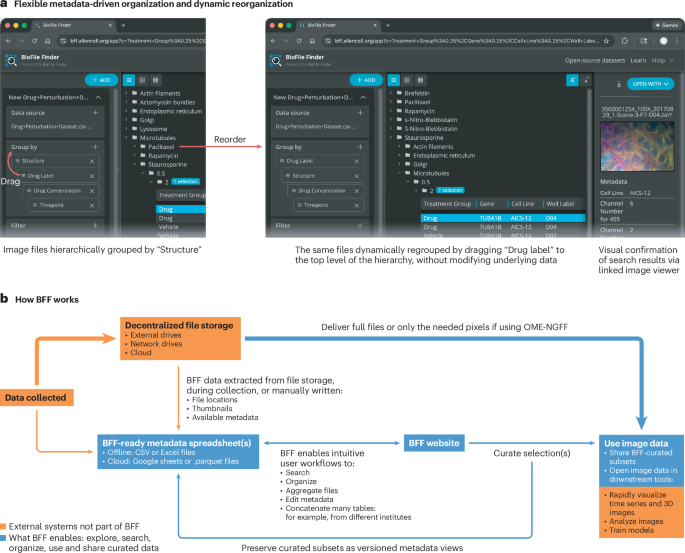Open the Learn menu item

[638, 60]
